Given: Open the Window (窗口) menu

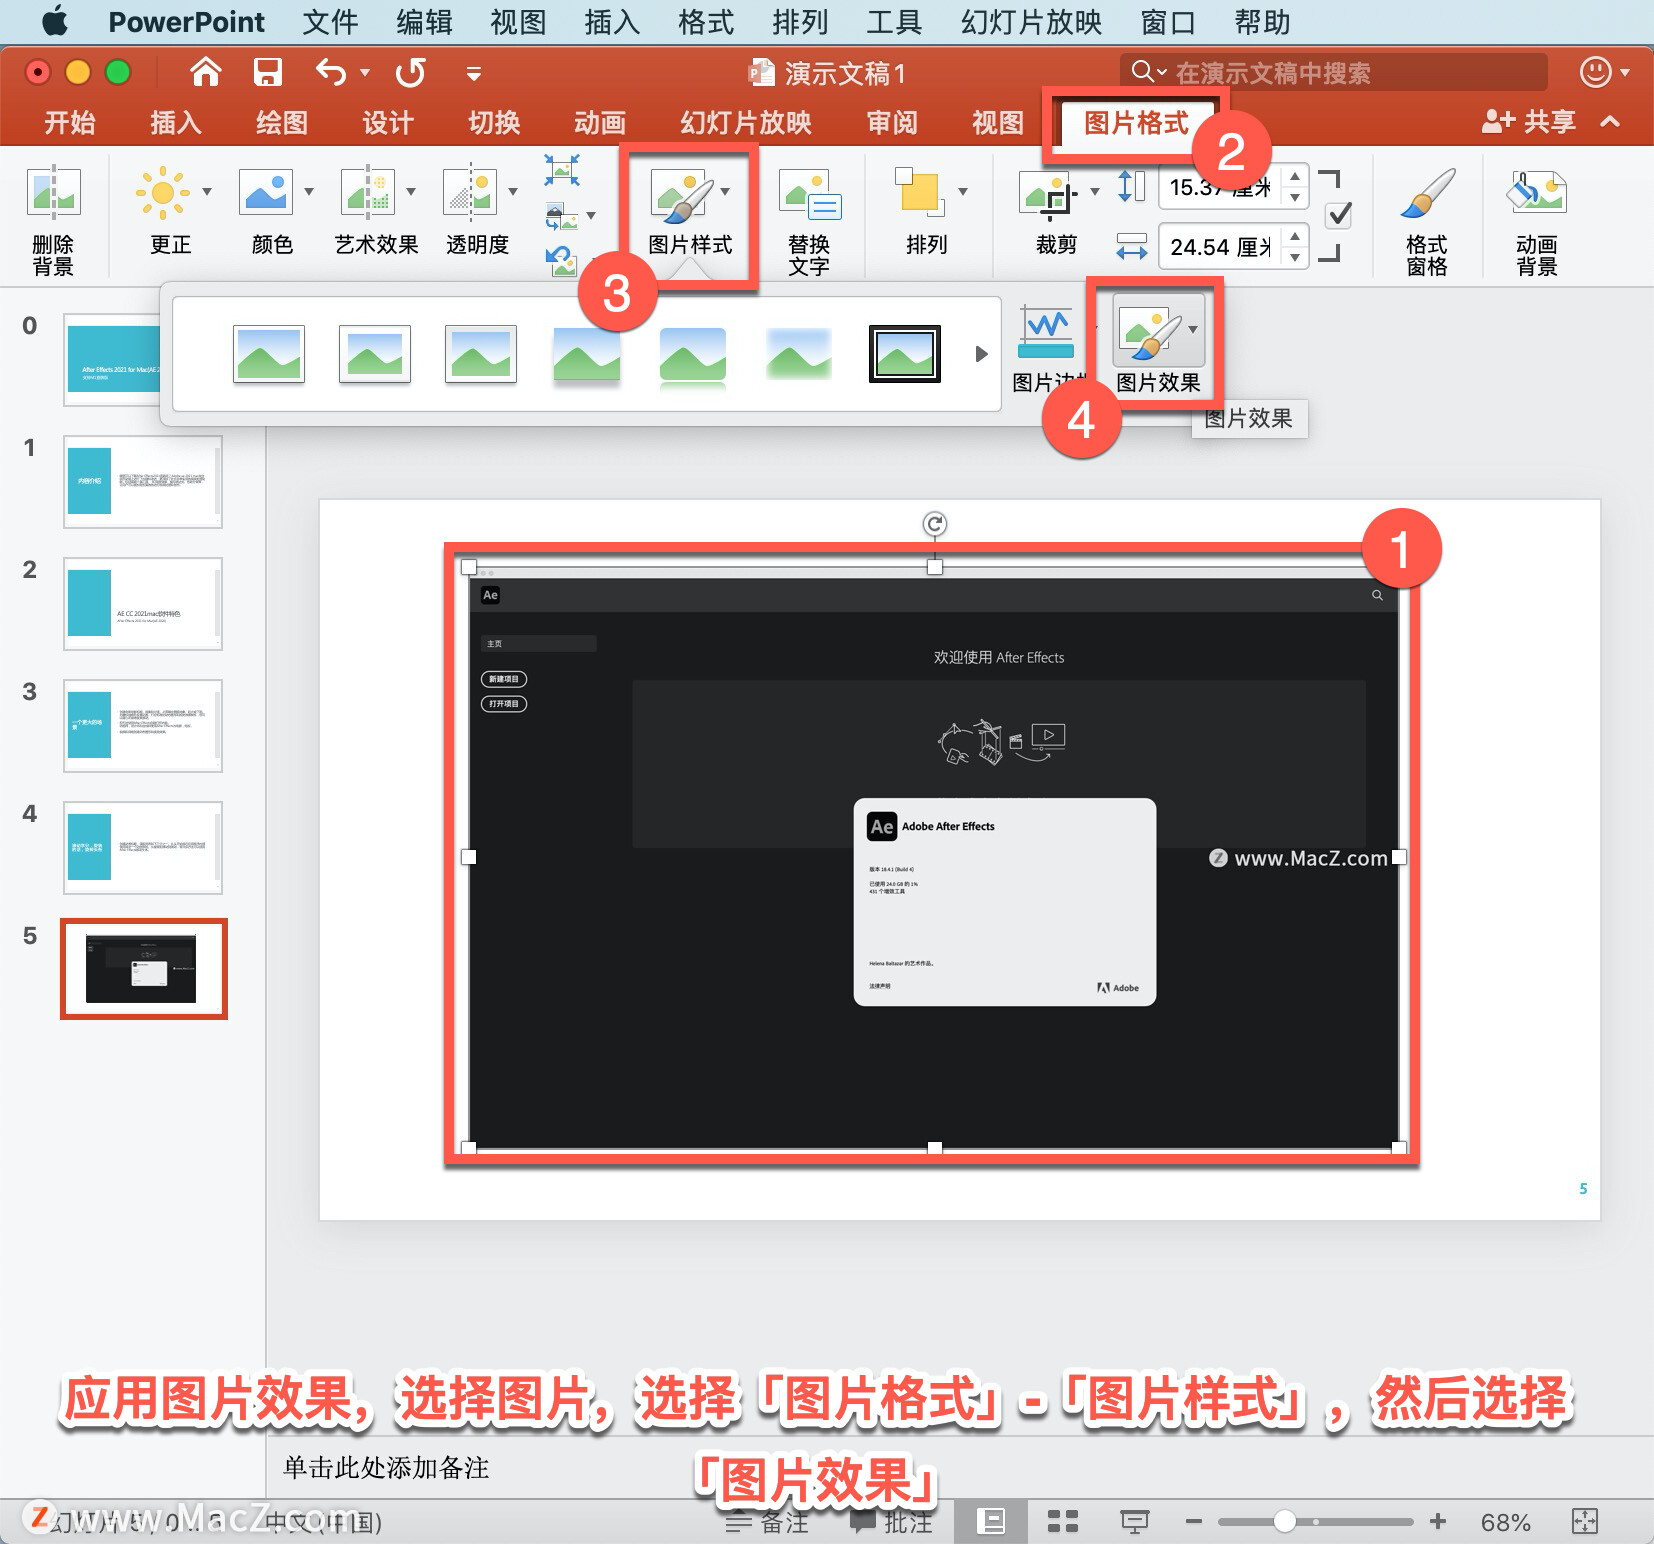Looking at the screenshot, I should [1168, 22].
